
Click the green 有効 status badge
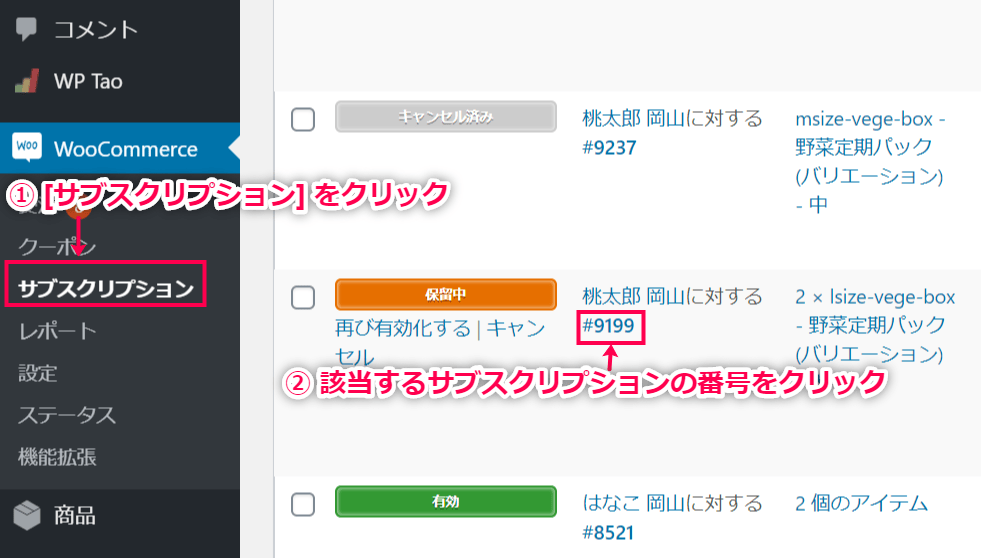click(445, 502)
